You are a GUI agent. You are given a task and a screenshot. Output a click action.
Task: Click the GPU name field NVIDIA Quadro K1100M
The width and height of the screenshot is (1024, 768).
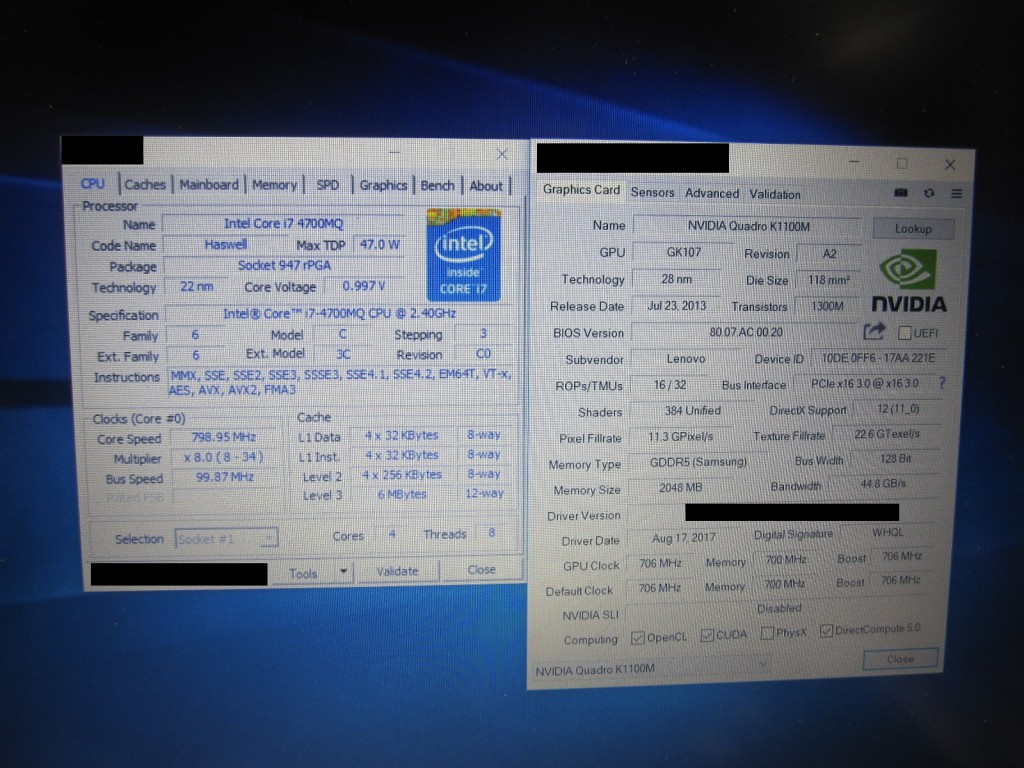[748, 227]
